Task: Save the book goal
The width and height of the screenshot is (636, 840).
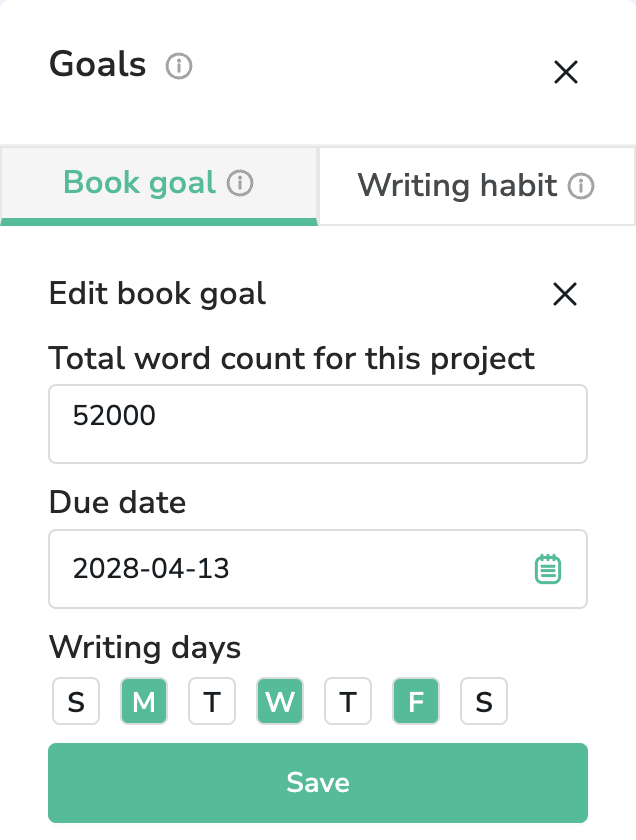Action: coord(318,782)
